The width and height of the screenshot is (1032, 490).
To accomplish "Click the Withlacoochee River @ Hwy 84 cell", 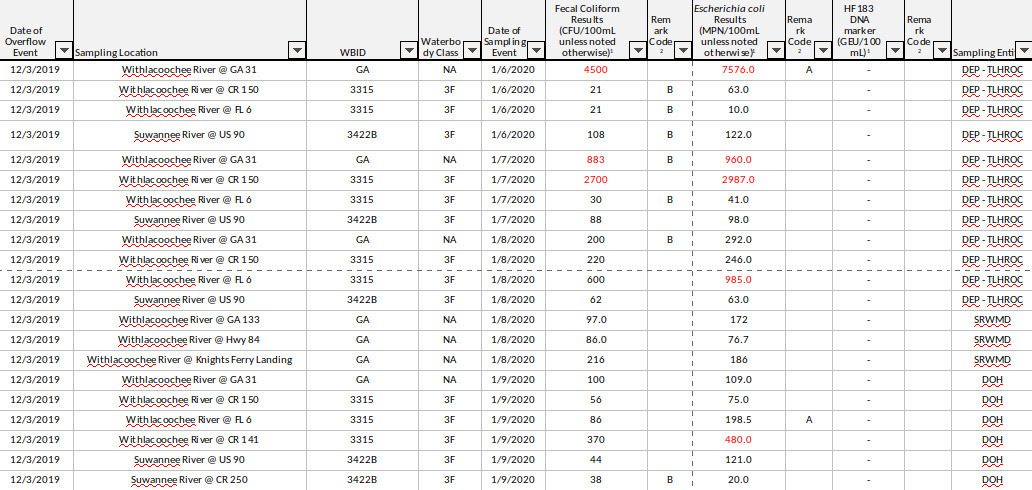I will tap(190, 340).
